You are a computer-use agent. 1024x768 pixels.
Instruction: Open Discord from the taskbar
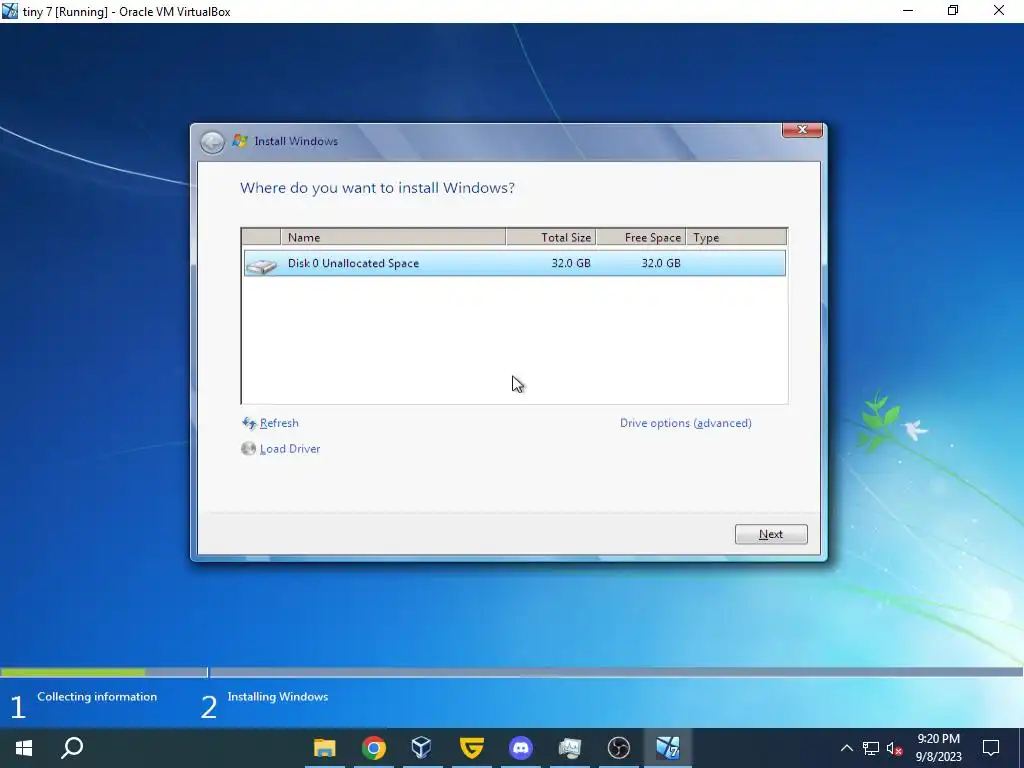point(520,748)
